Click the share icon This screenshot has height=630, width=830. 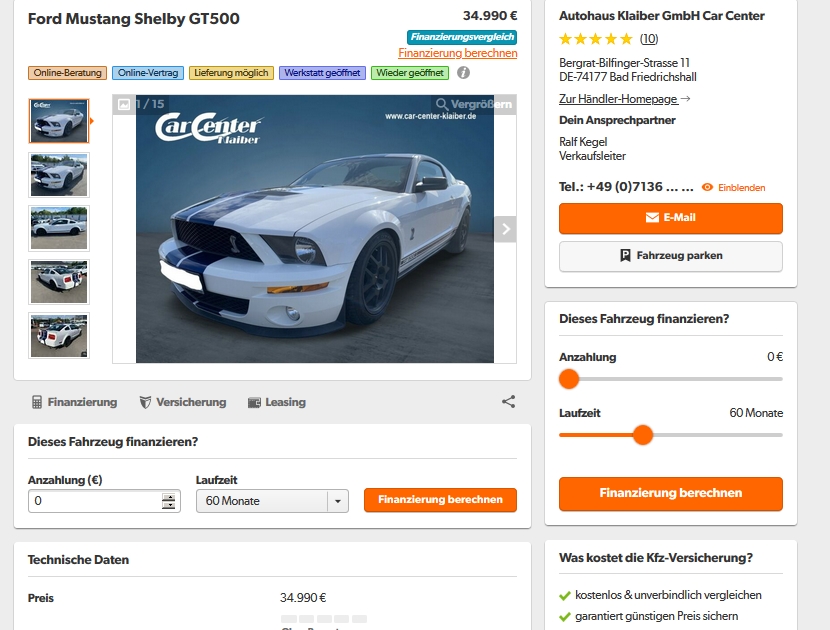[x=508, y=402]
